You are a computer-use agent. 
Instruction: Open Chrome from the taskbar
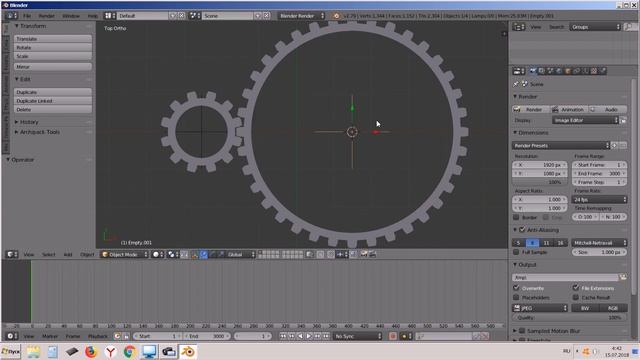(130, 351)
